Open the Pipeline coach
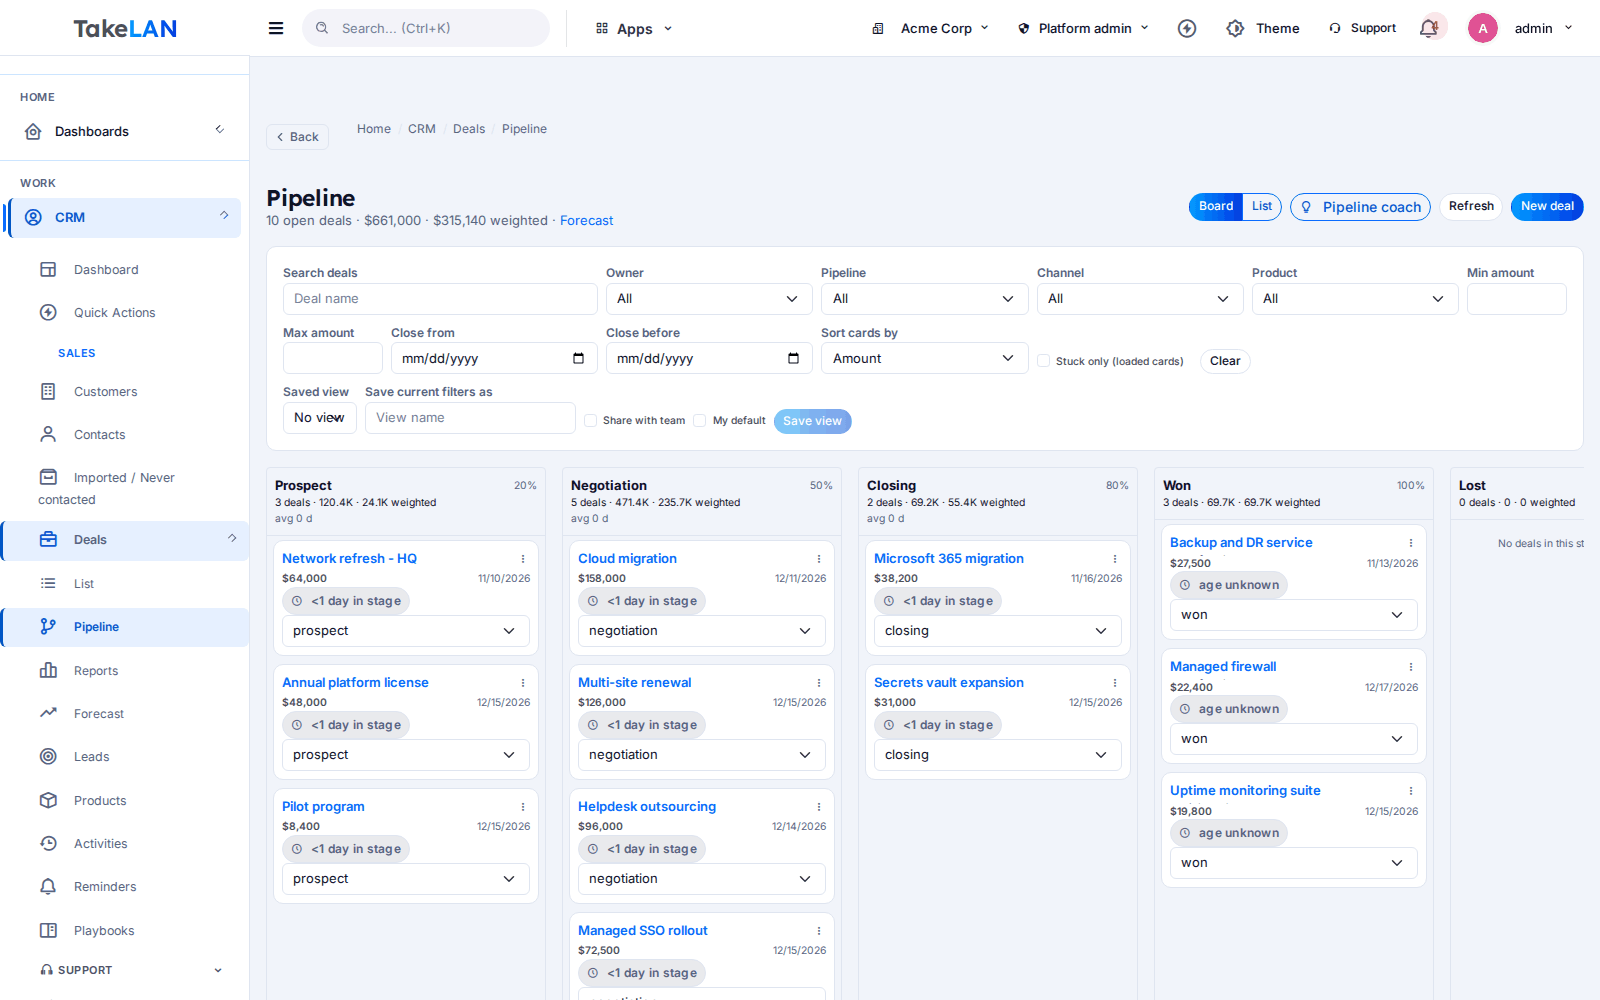The width and height of the screenshot is (1600, 1000). coord(1360,207)
